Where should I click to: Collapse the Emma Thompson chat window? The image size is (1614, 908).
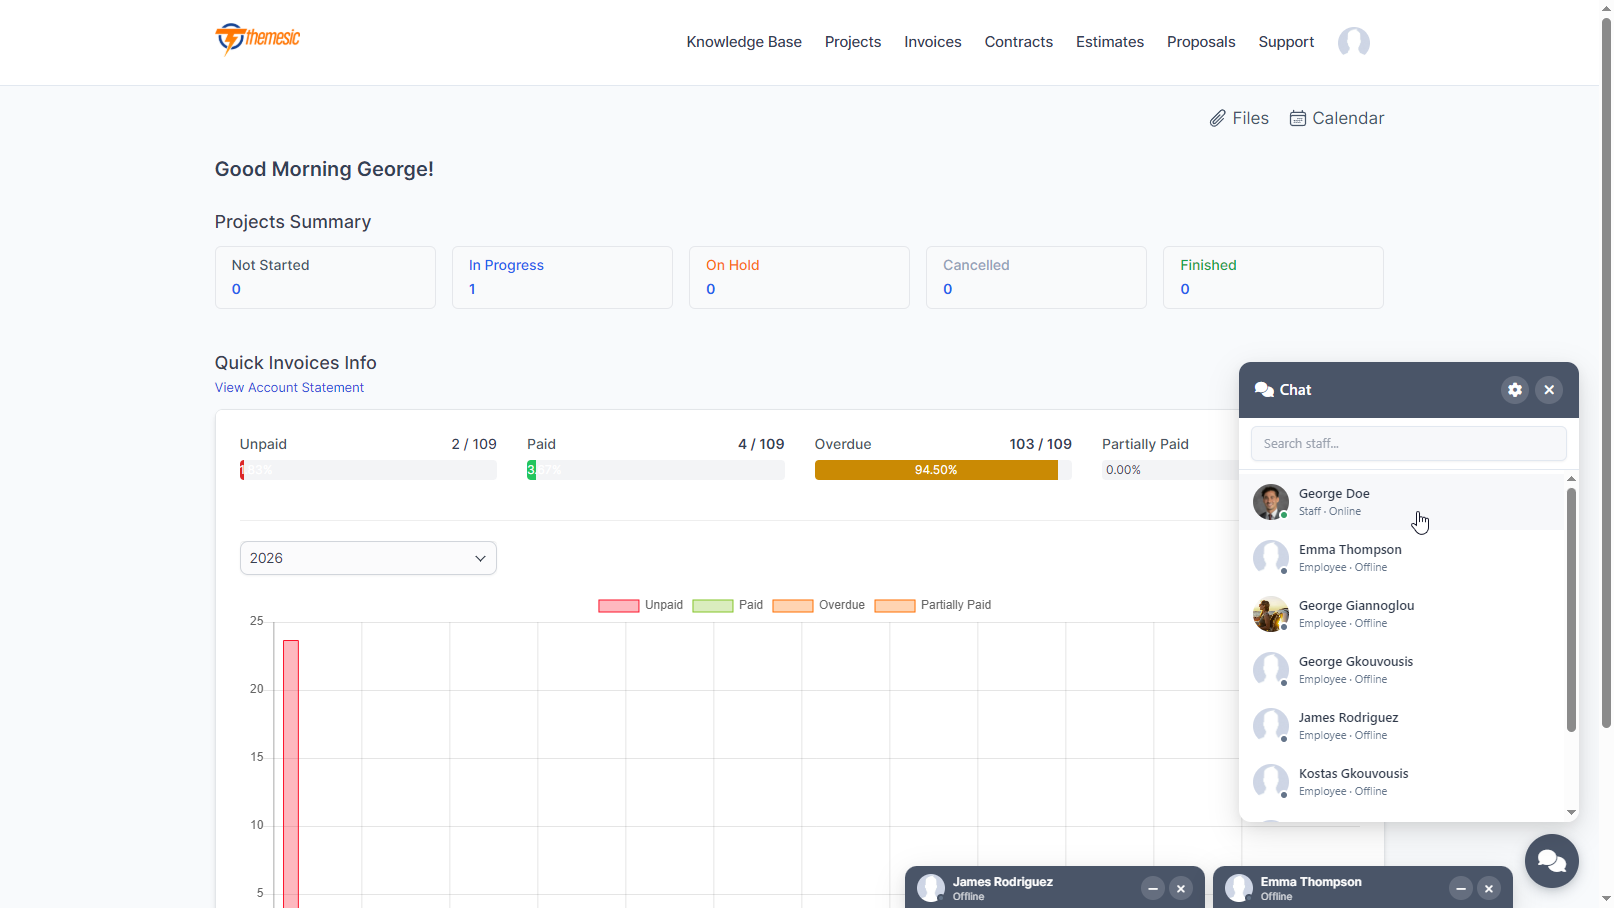pyautogui.click(x=1460, y=888)
